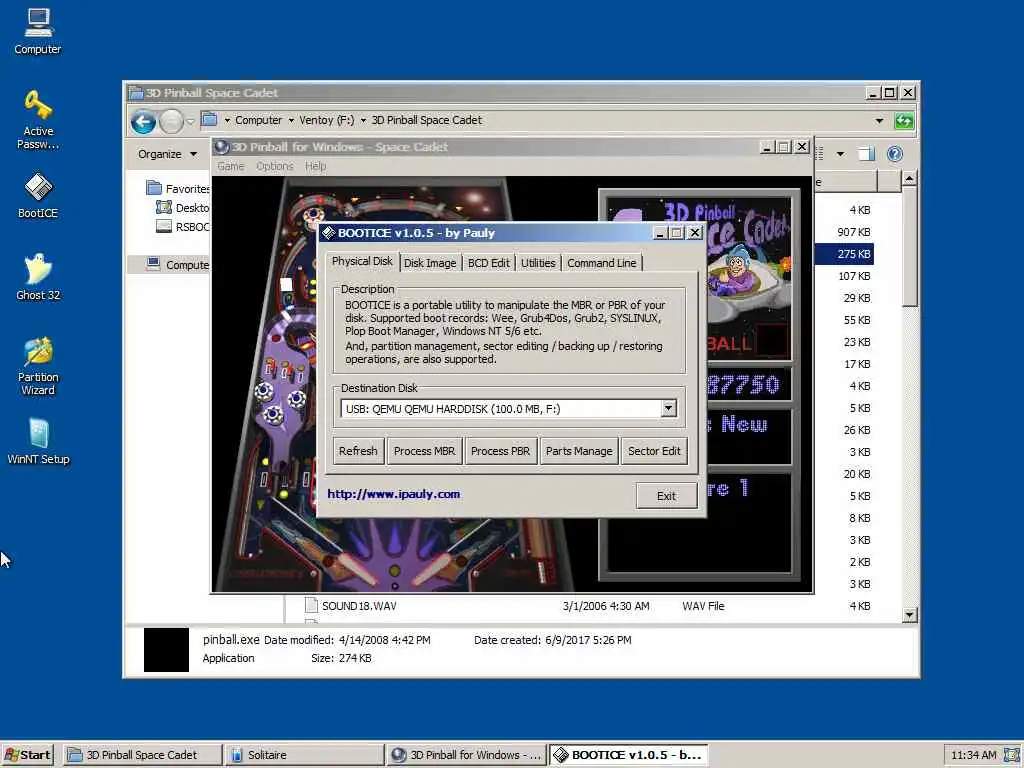Expand the Ventoy (F:) breadcrumb arrow

(x=363, y=120)
